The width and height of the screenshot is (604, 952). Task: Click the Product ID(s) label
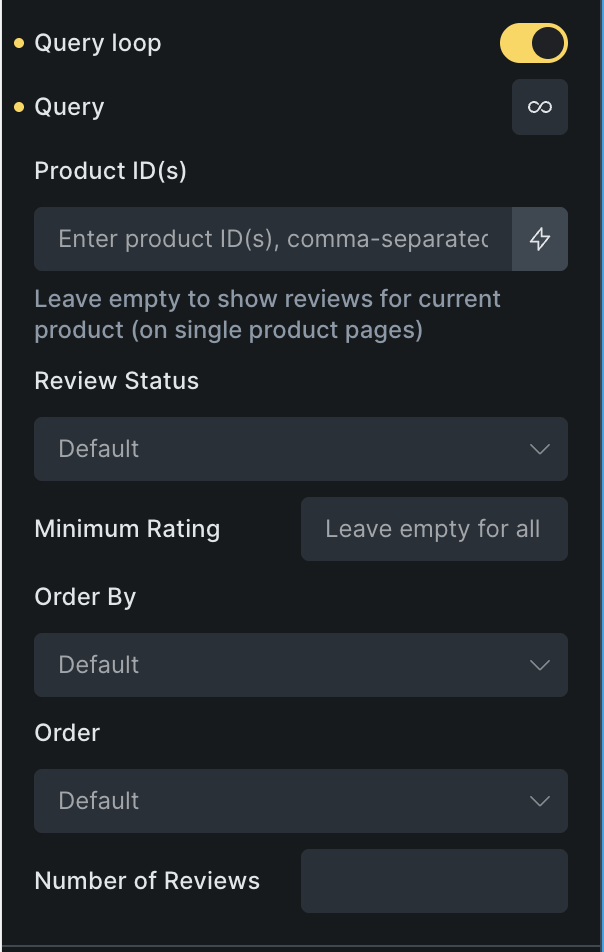click(x=110, y=171)
